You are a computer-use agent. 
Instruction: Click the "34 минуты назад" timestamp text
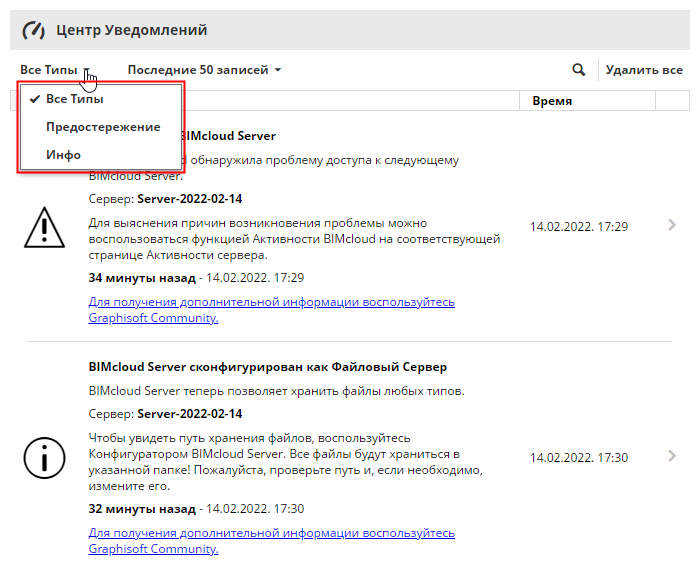[141, 277]
